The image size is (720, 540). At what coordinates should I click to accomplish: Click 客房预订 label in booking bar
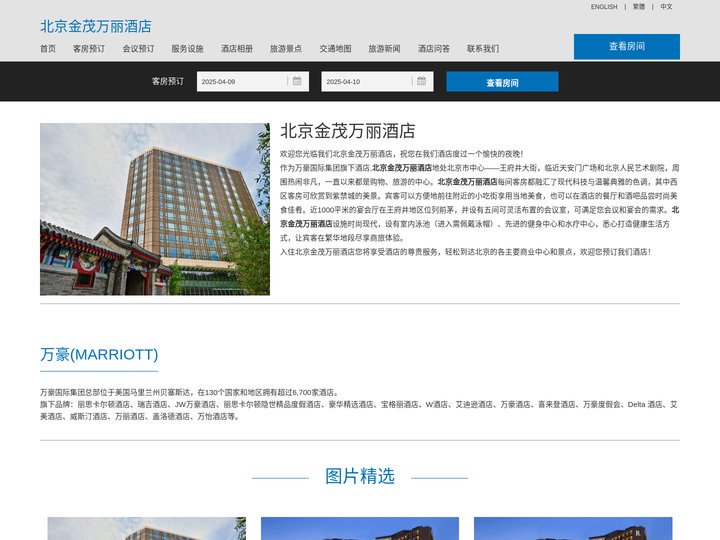point(168,81)
